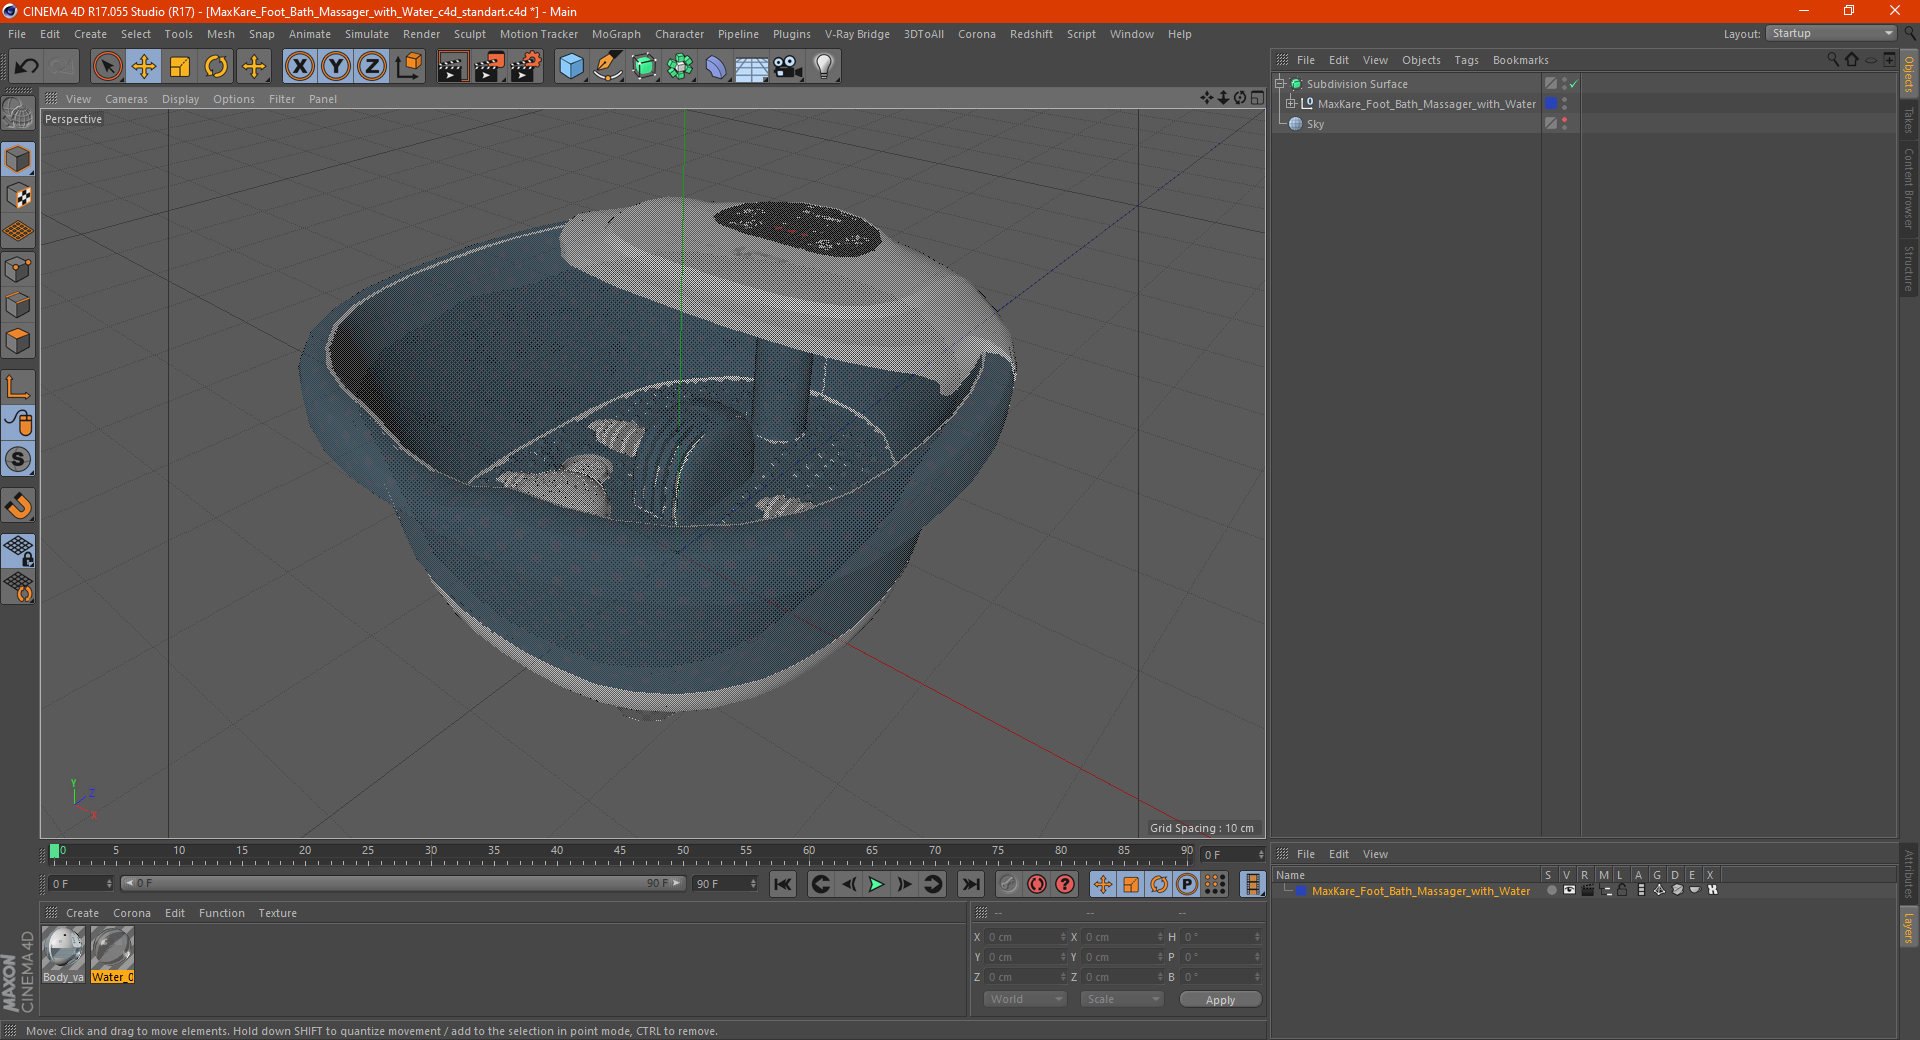Toggle Locked Workplane icon

pos(19,551)
